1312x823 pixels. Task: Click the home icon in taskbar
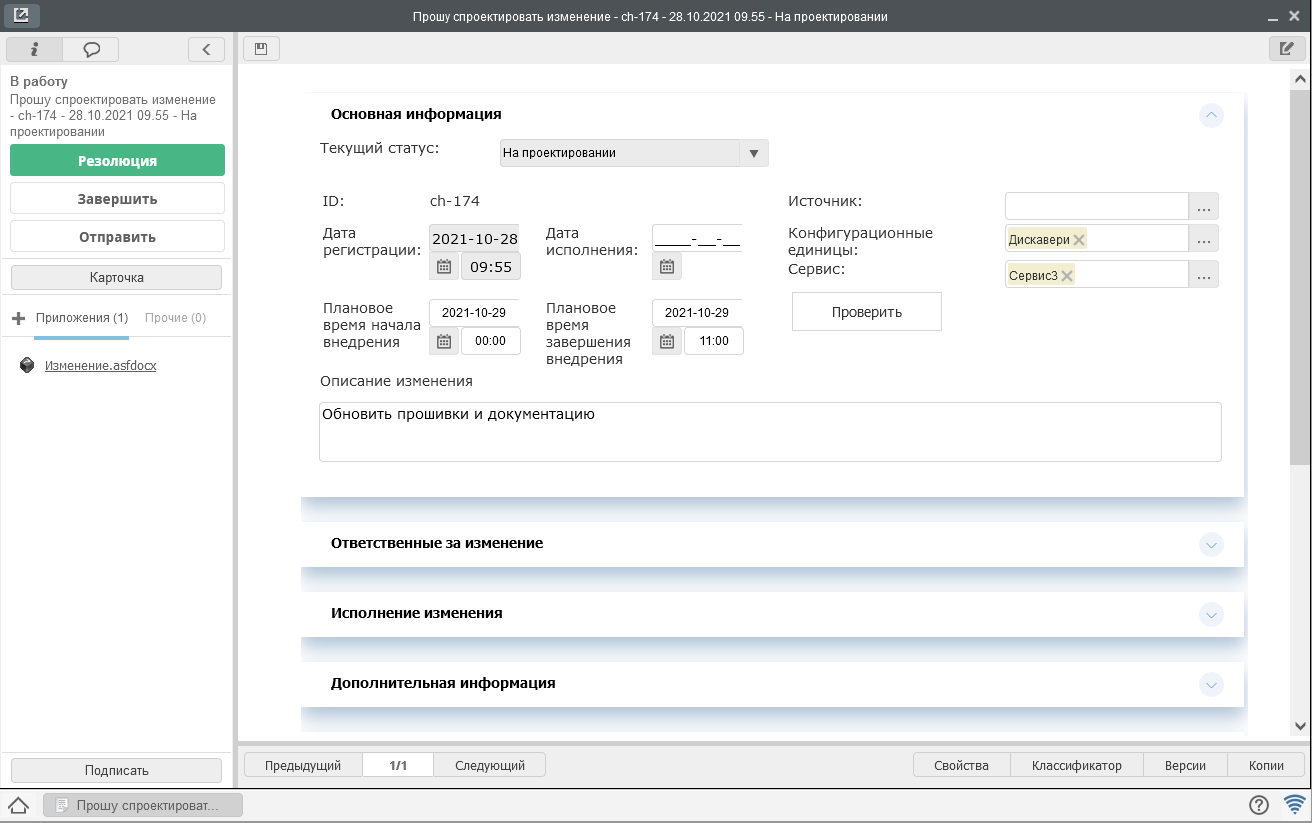(18, 804)
